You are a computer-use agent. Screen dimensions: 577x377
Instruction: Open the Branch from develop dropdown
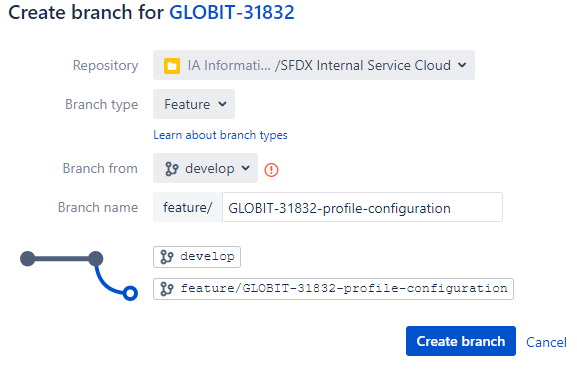coord(205,168)
